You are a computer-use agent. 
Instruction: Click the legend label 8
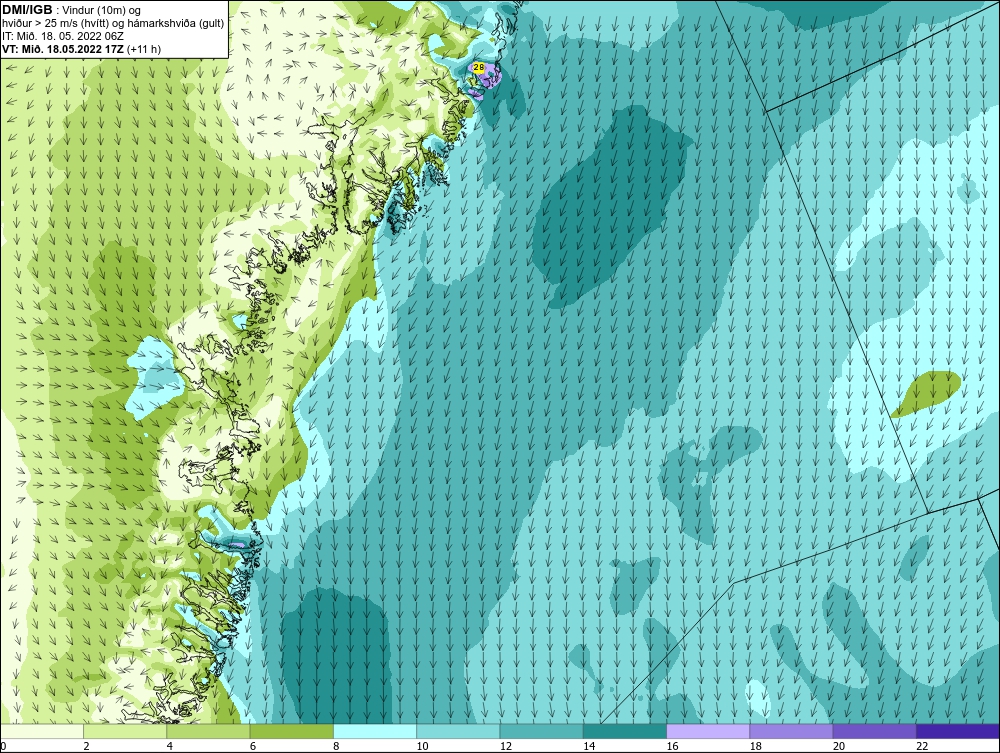(x=336, y=747)
